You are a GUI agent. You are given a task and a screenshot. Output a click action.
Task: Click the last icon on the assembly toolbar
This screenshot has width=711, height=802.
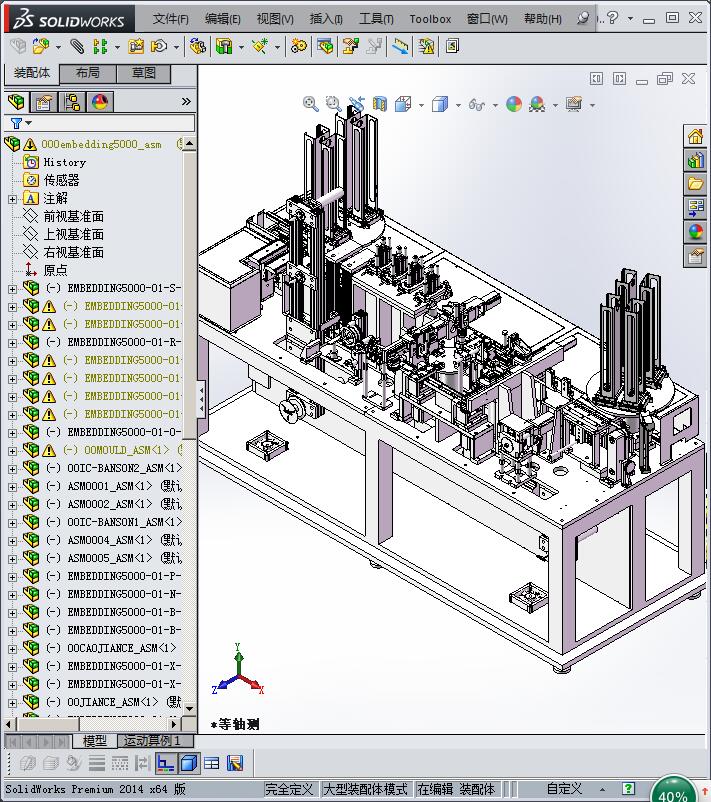[452, 47]
